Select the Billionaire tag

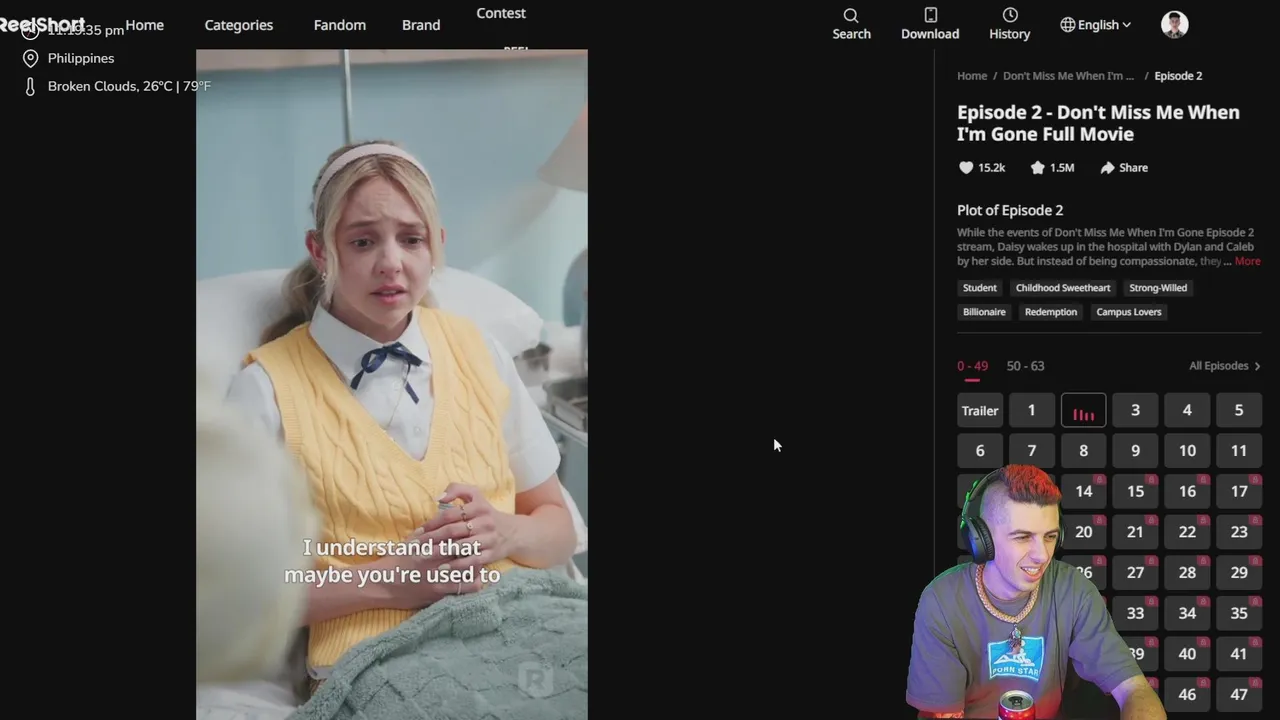pos(984,312)
